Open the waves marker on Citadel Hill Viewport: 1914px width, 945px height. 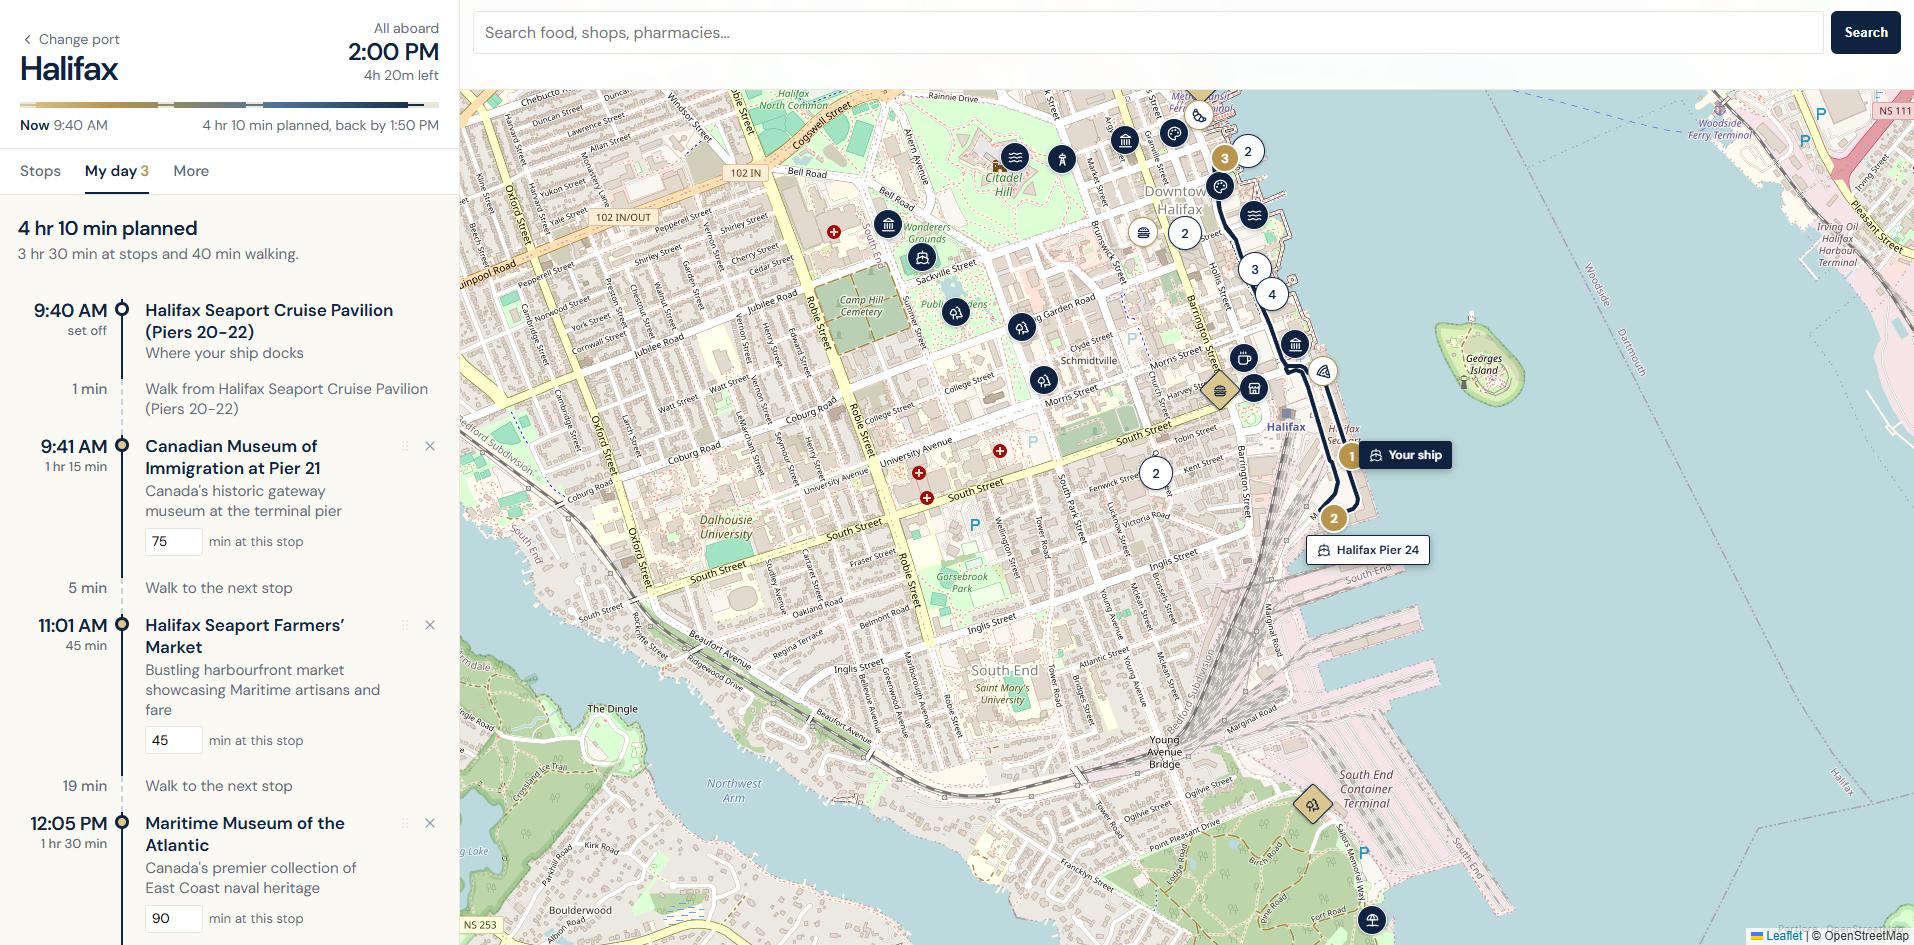pyautogui.click(x=1015, y=157)
